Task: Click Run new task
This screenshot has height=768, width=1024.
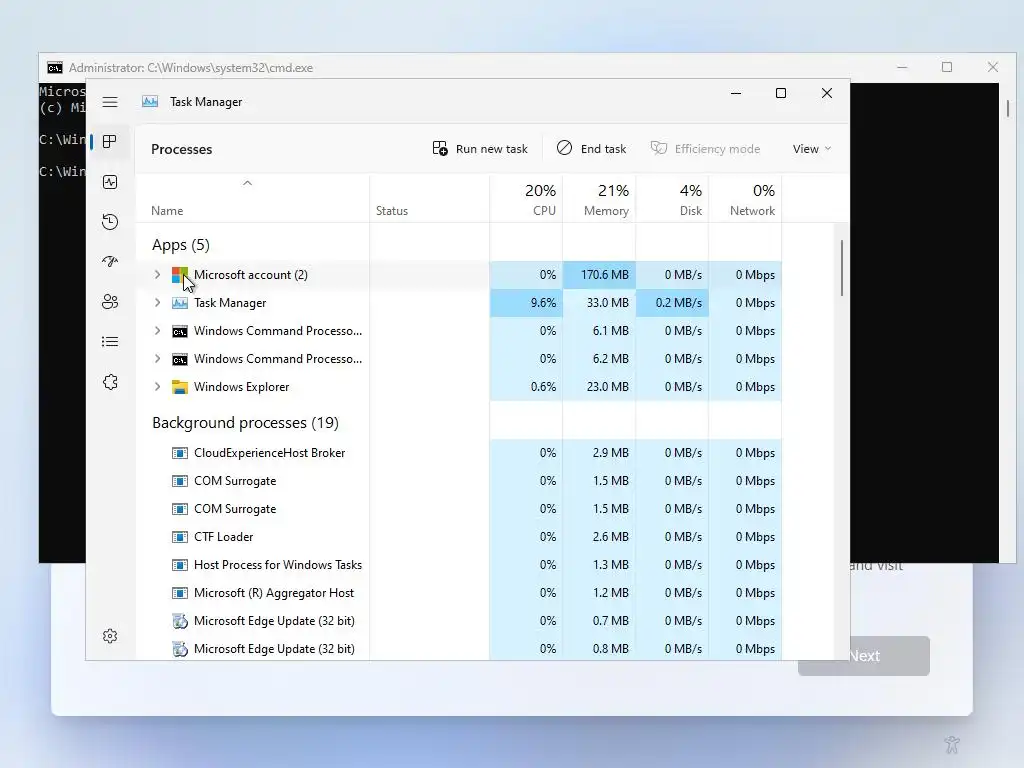Action: (480, 149)
